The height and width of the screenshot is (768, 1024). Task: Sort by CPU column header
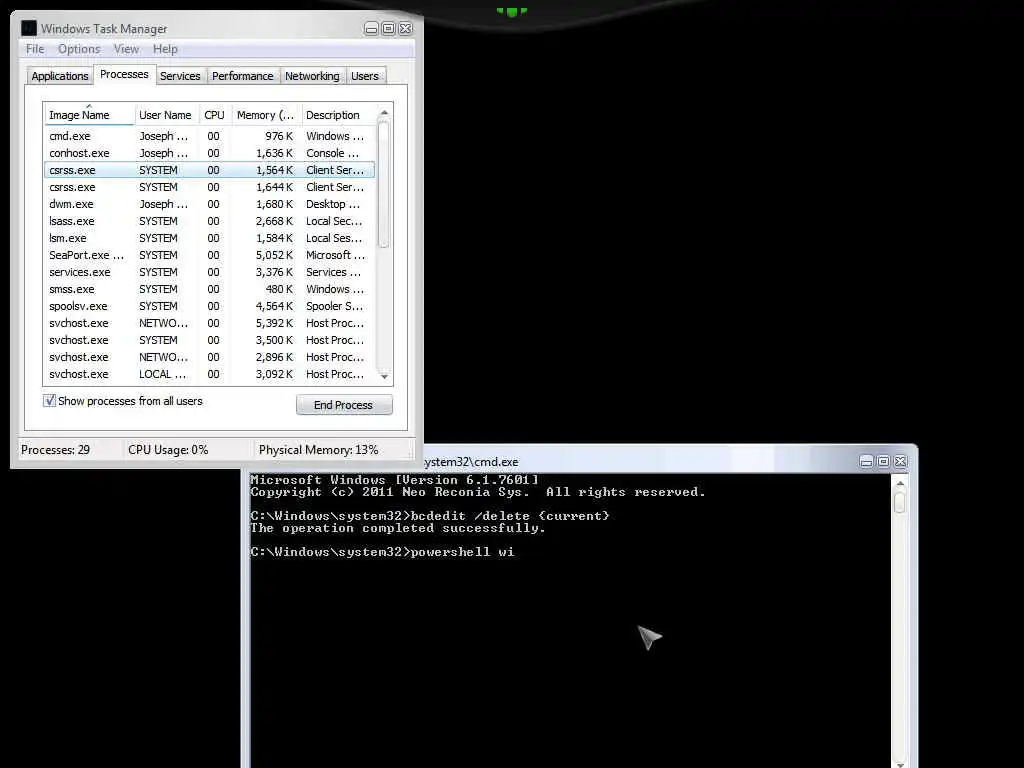(x=214, y=115)
